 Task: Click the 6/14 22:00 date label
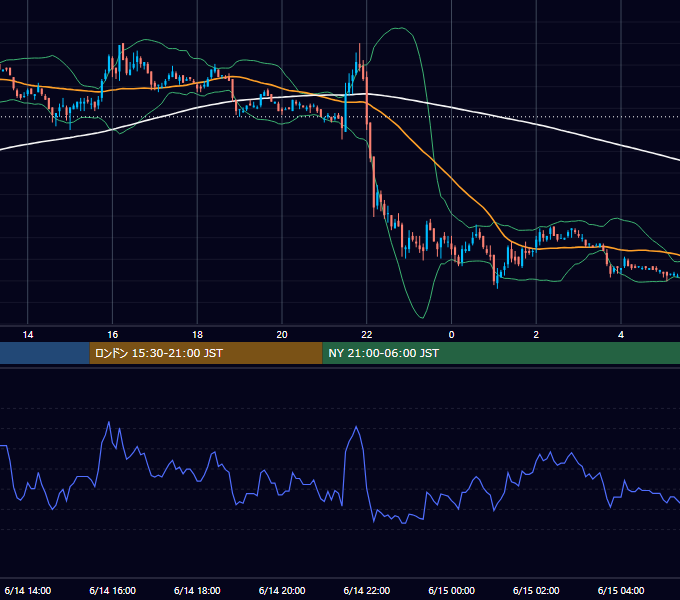(367, 590)
